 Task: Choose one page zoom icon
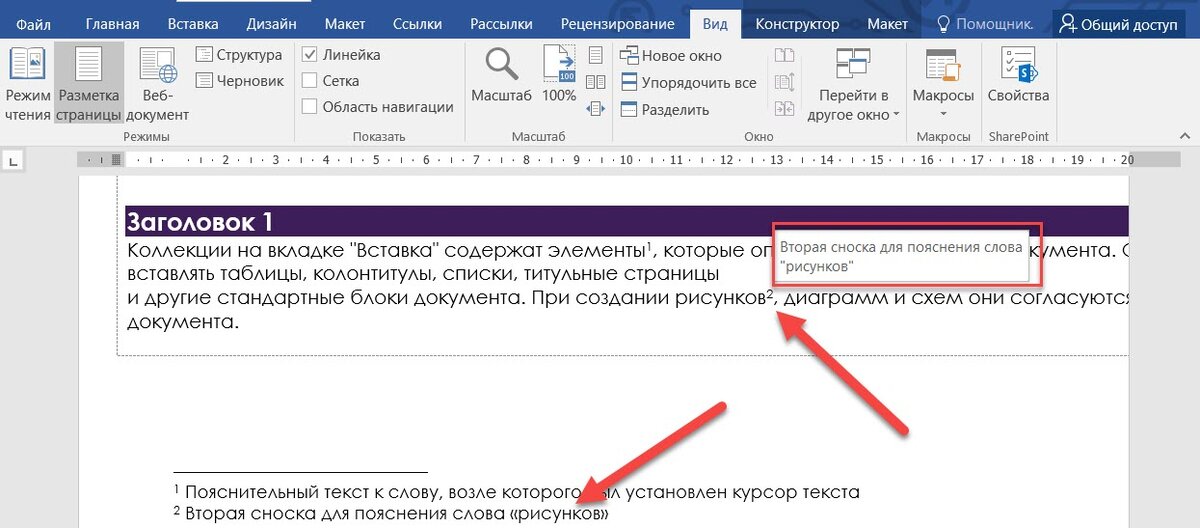596,55
